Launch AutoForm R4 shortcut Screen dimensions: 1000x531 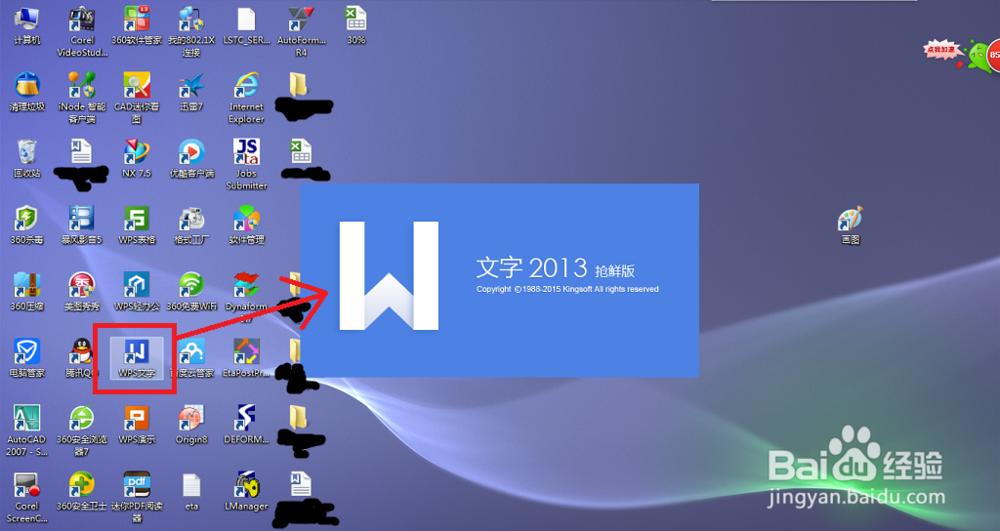(x=301, y=32)
